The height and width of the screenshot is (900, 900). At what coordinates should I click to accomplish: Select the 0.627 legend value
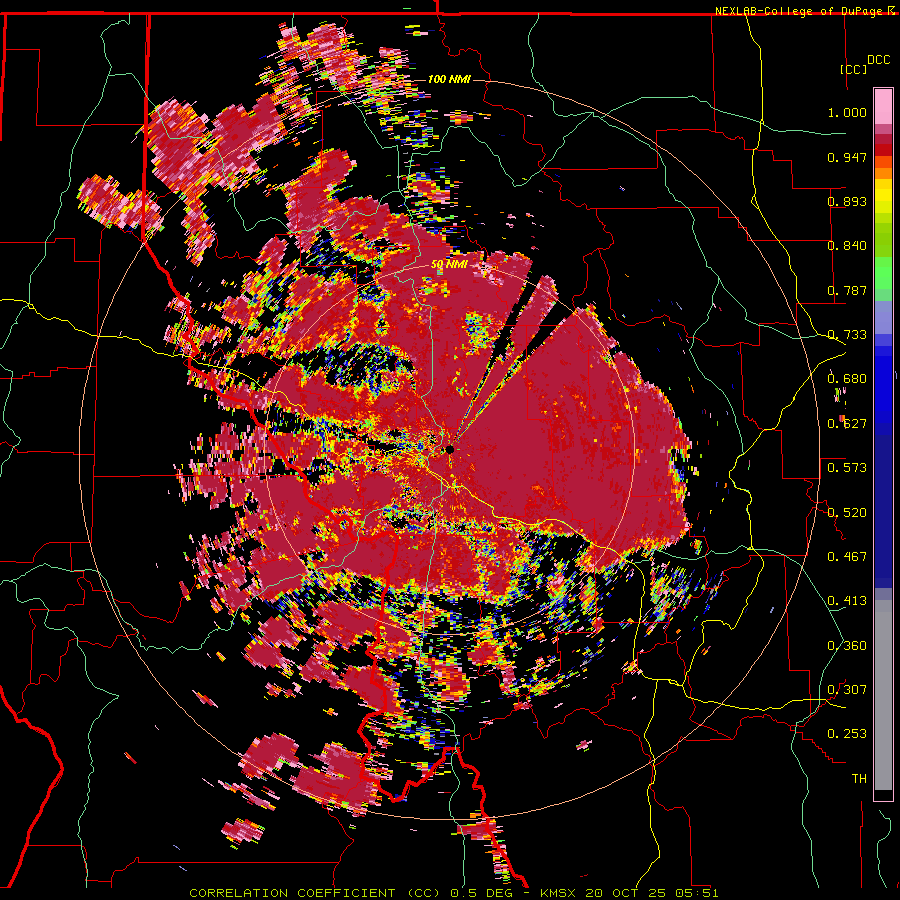847,424
